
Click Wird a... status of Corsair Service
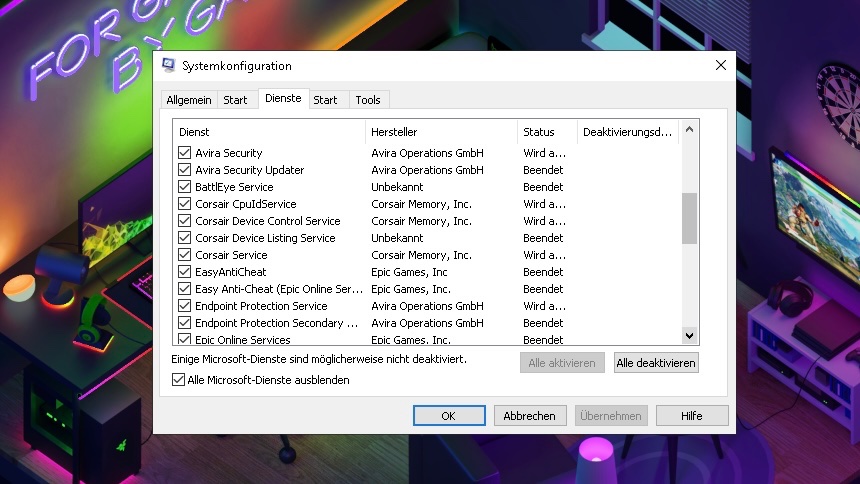tap(545, 255)
